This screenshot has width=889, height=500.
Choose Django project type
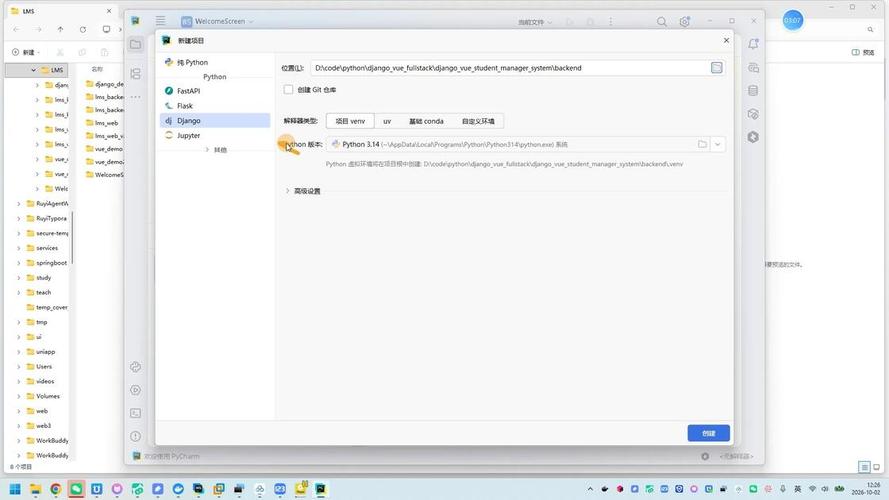coord(215,121)
